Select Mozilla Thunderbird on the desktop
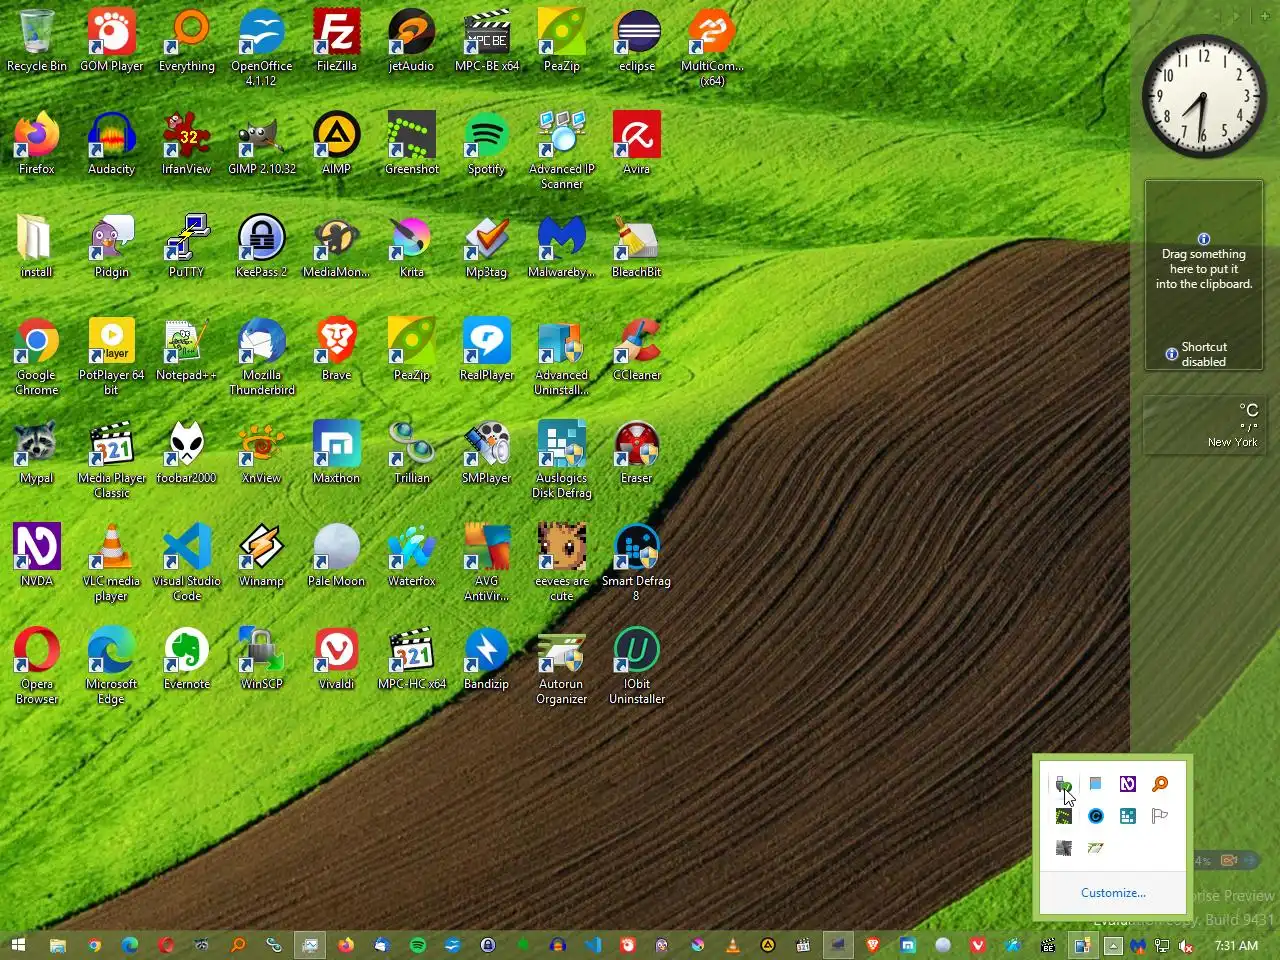 pyautogui.click(x=262, y=357)
